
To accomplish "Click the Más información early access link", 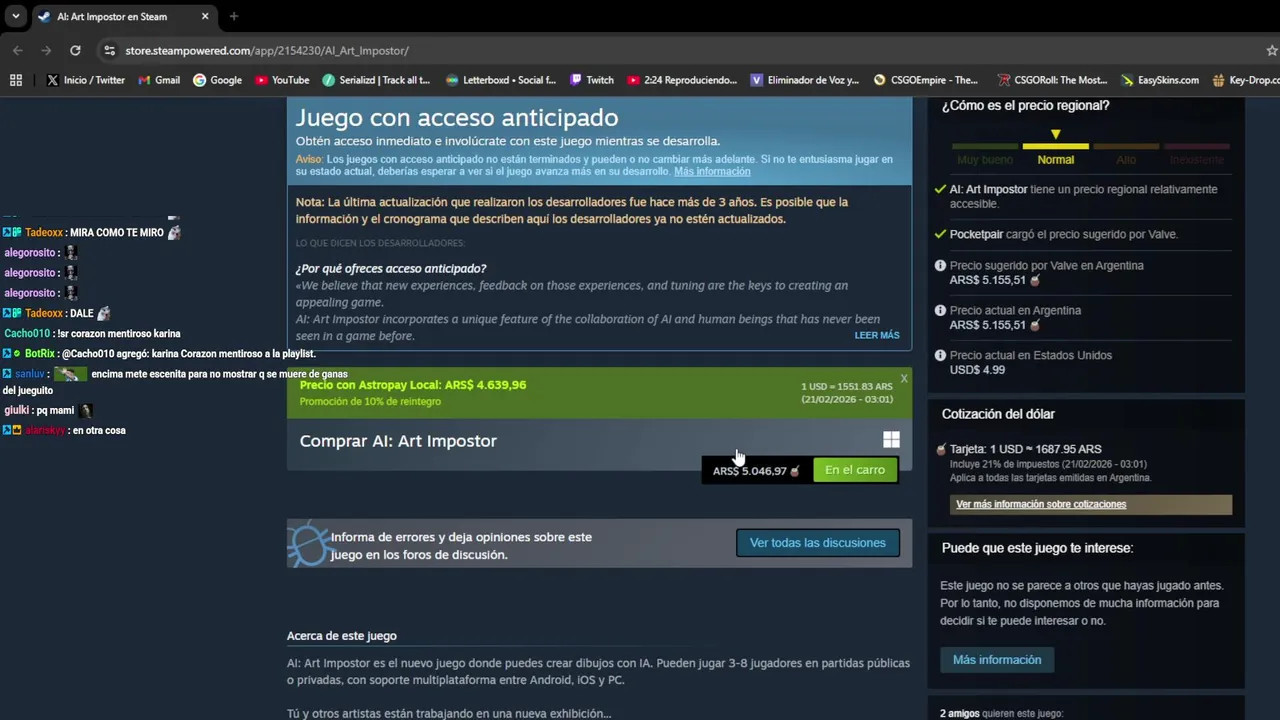I will 712,172.
